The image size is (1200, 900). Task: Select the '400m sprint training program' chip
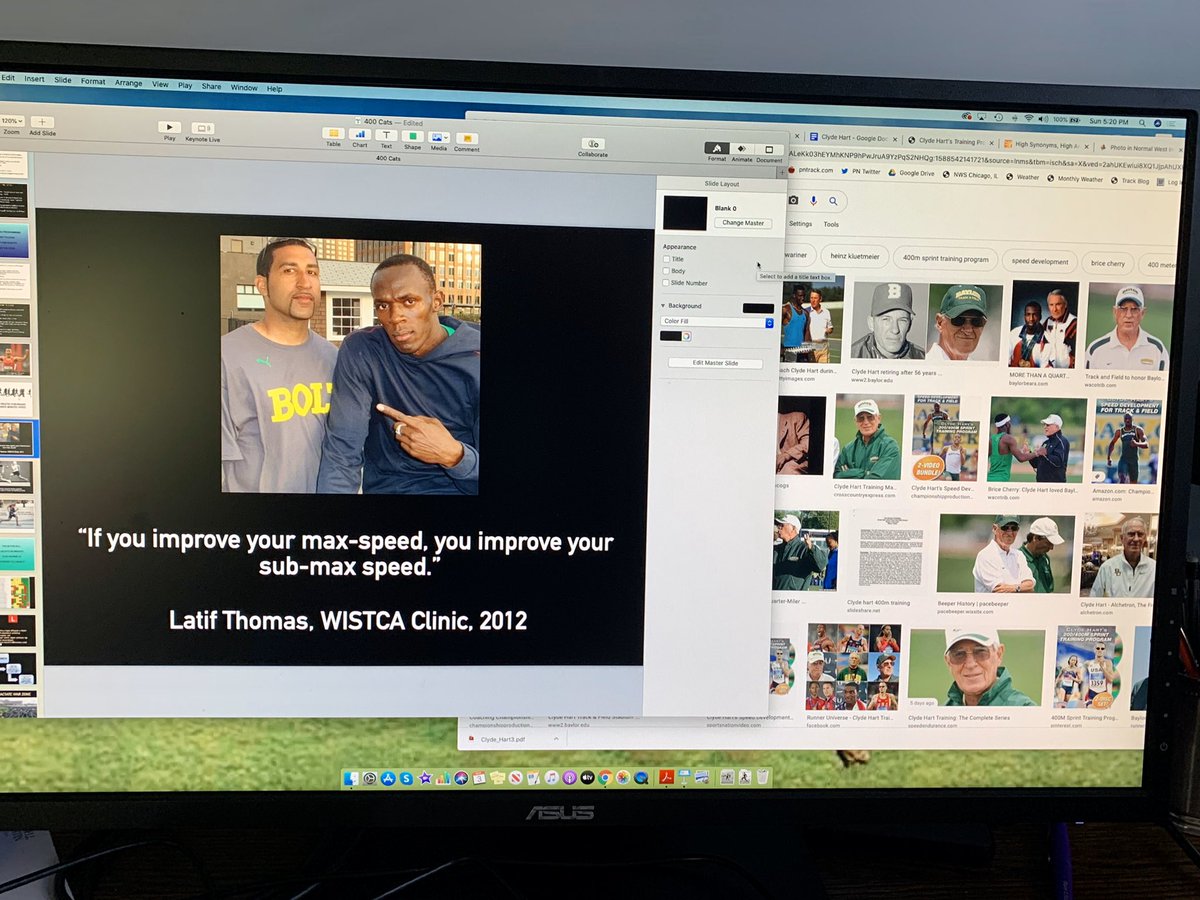pos(945,259)
